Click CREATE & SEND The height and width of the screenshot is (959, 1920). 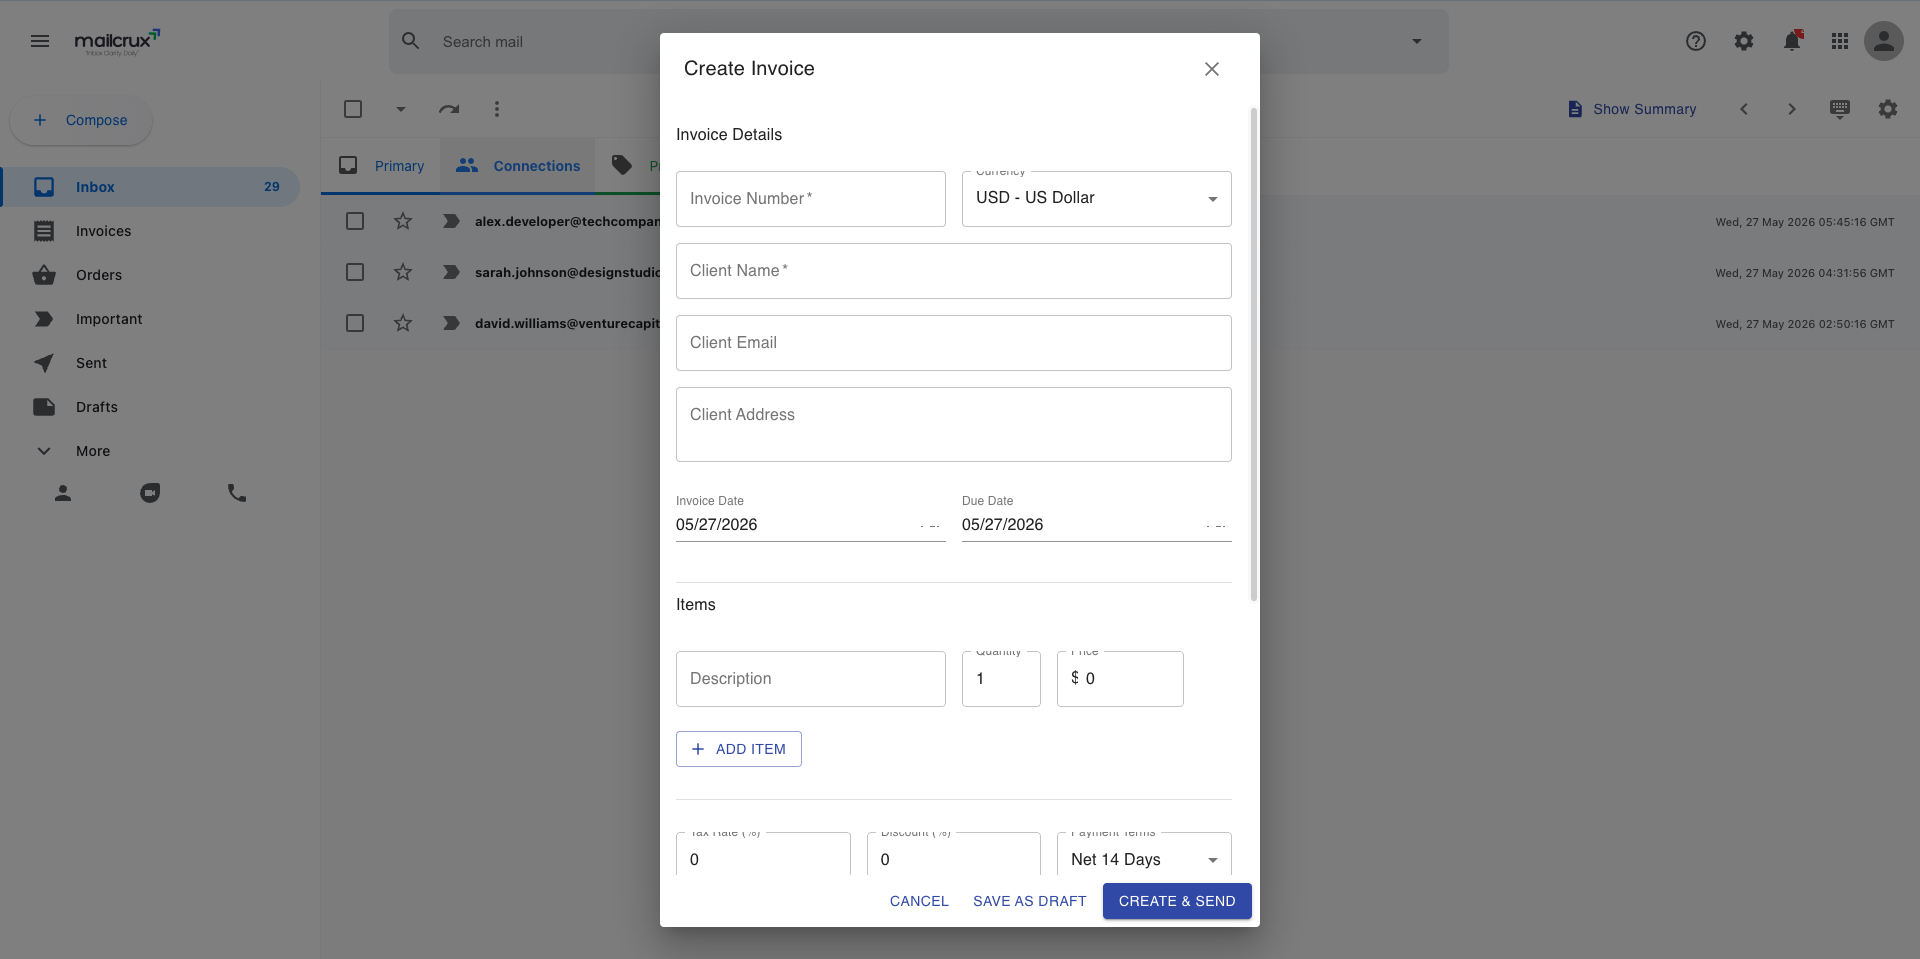click(1177, 901)
